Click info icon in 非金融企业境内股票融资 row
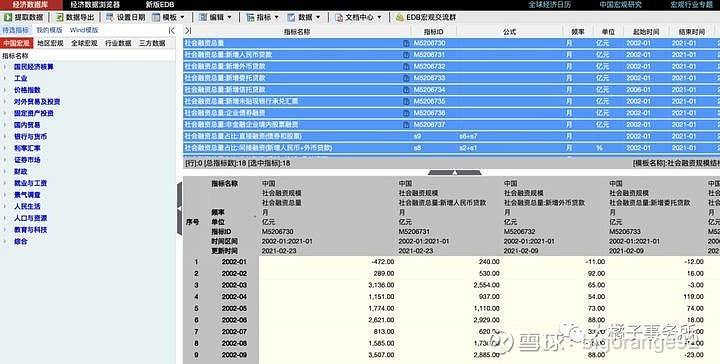This screenshot has width=720, height=364. click(x=406, y=125)
